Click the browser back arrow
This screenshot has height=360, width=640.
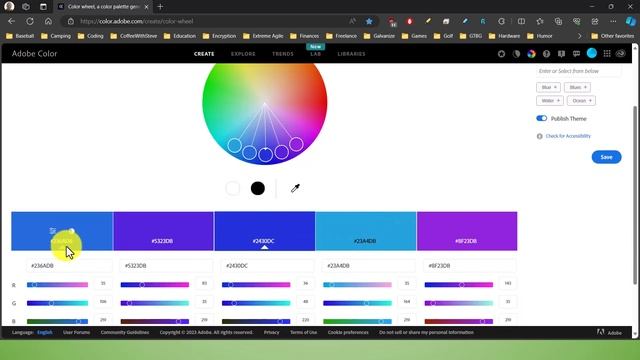[x=11, y=21]
